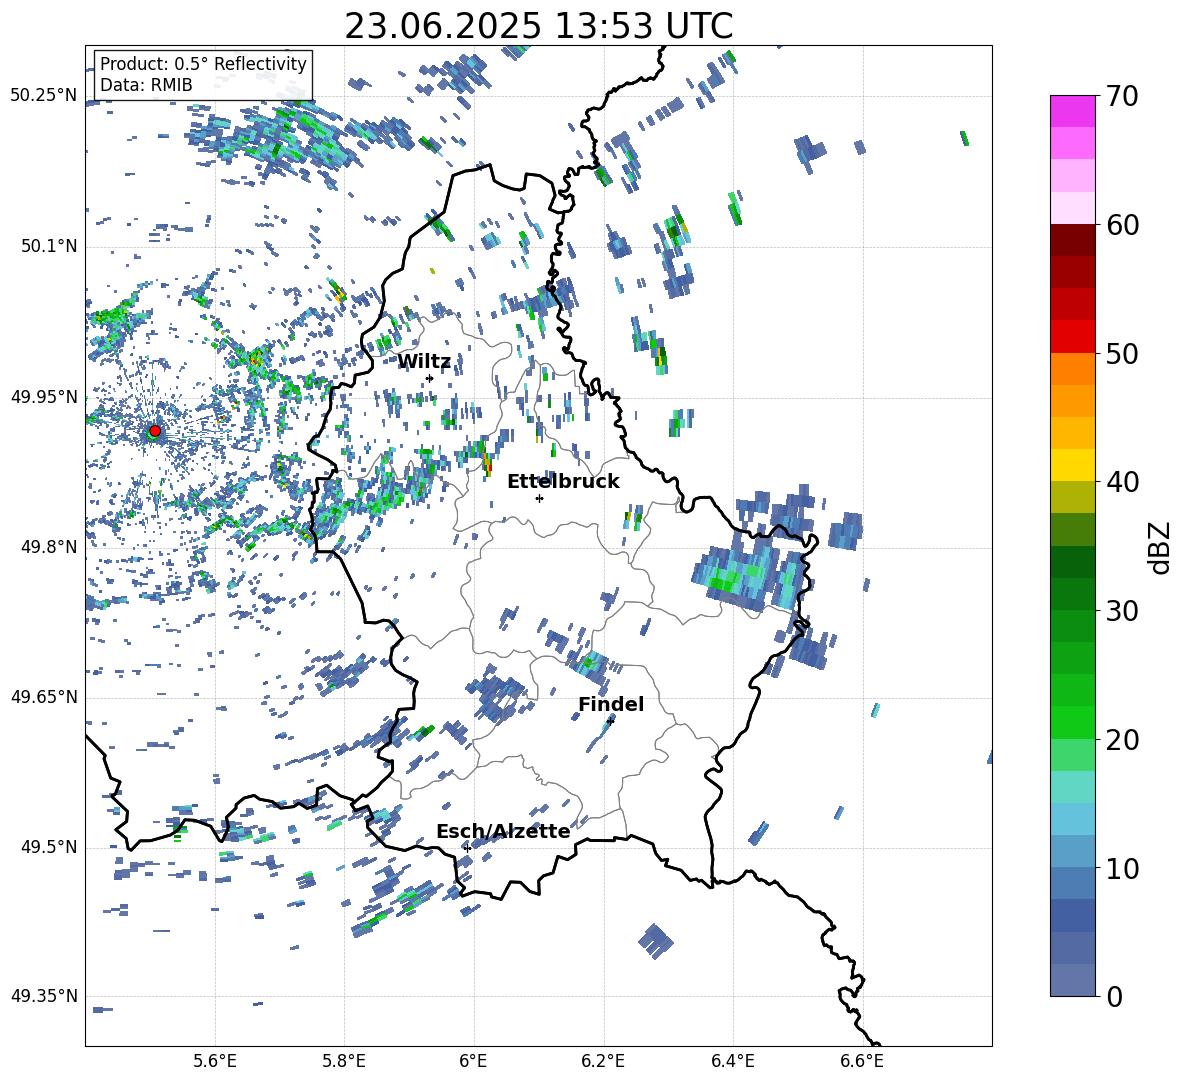Click the 6.4°E longitude label
This screenshot has height=1081, width=1184.
pos(732,1061)
